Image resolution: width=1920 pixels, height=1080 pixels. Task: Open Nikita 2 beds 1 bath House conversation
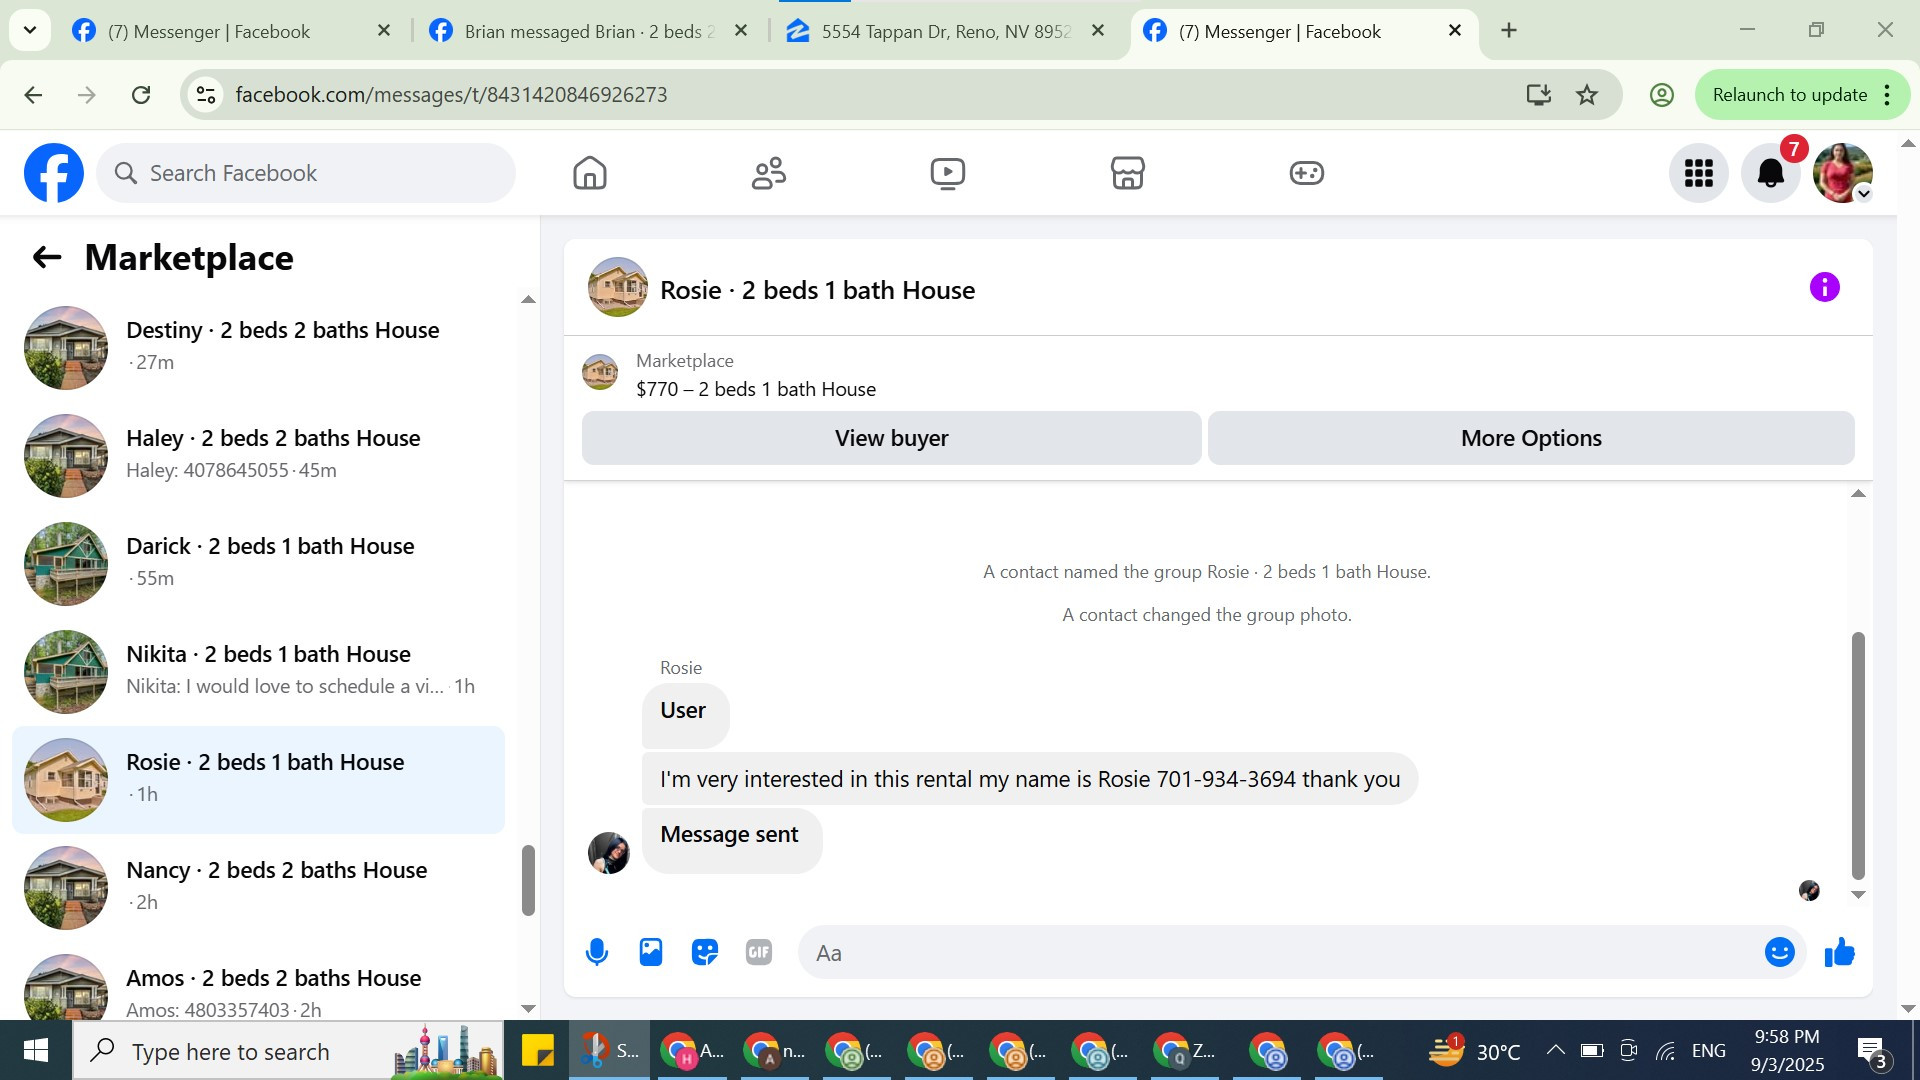pyautogui.click(x=258, y=671)
